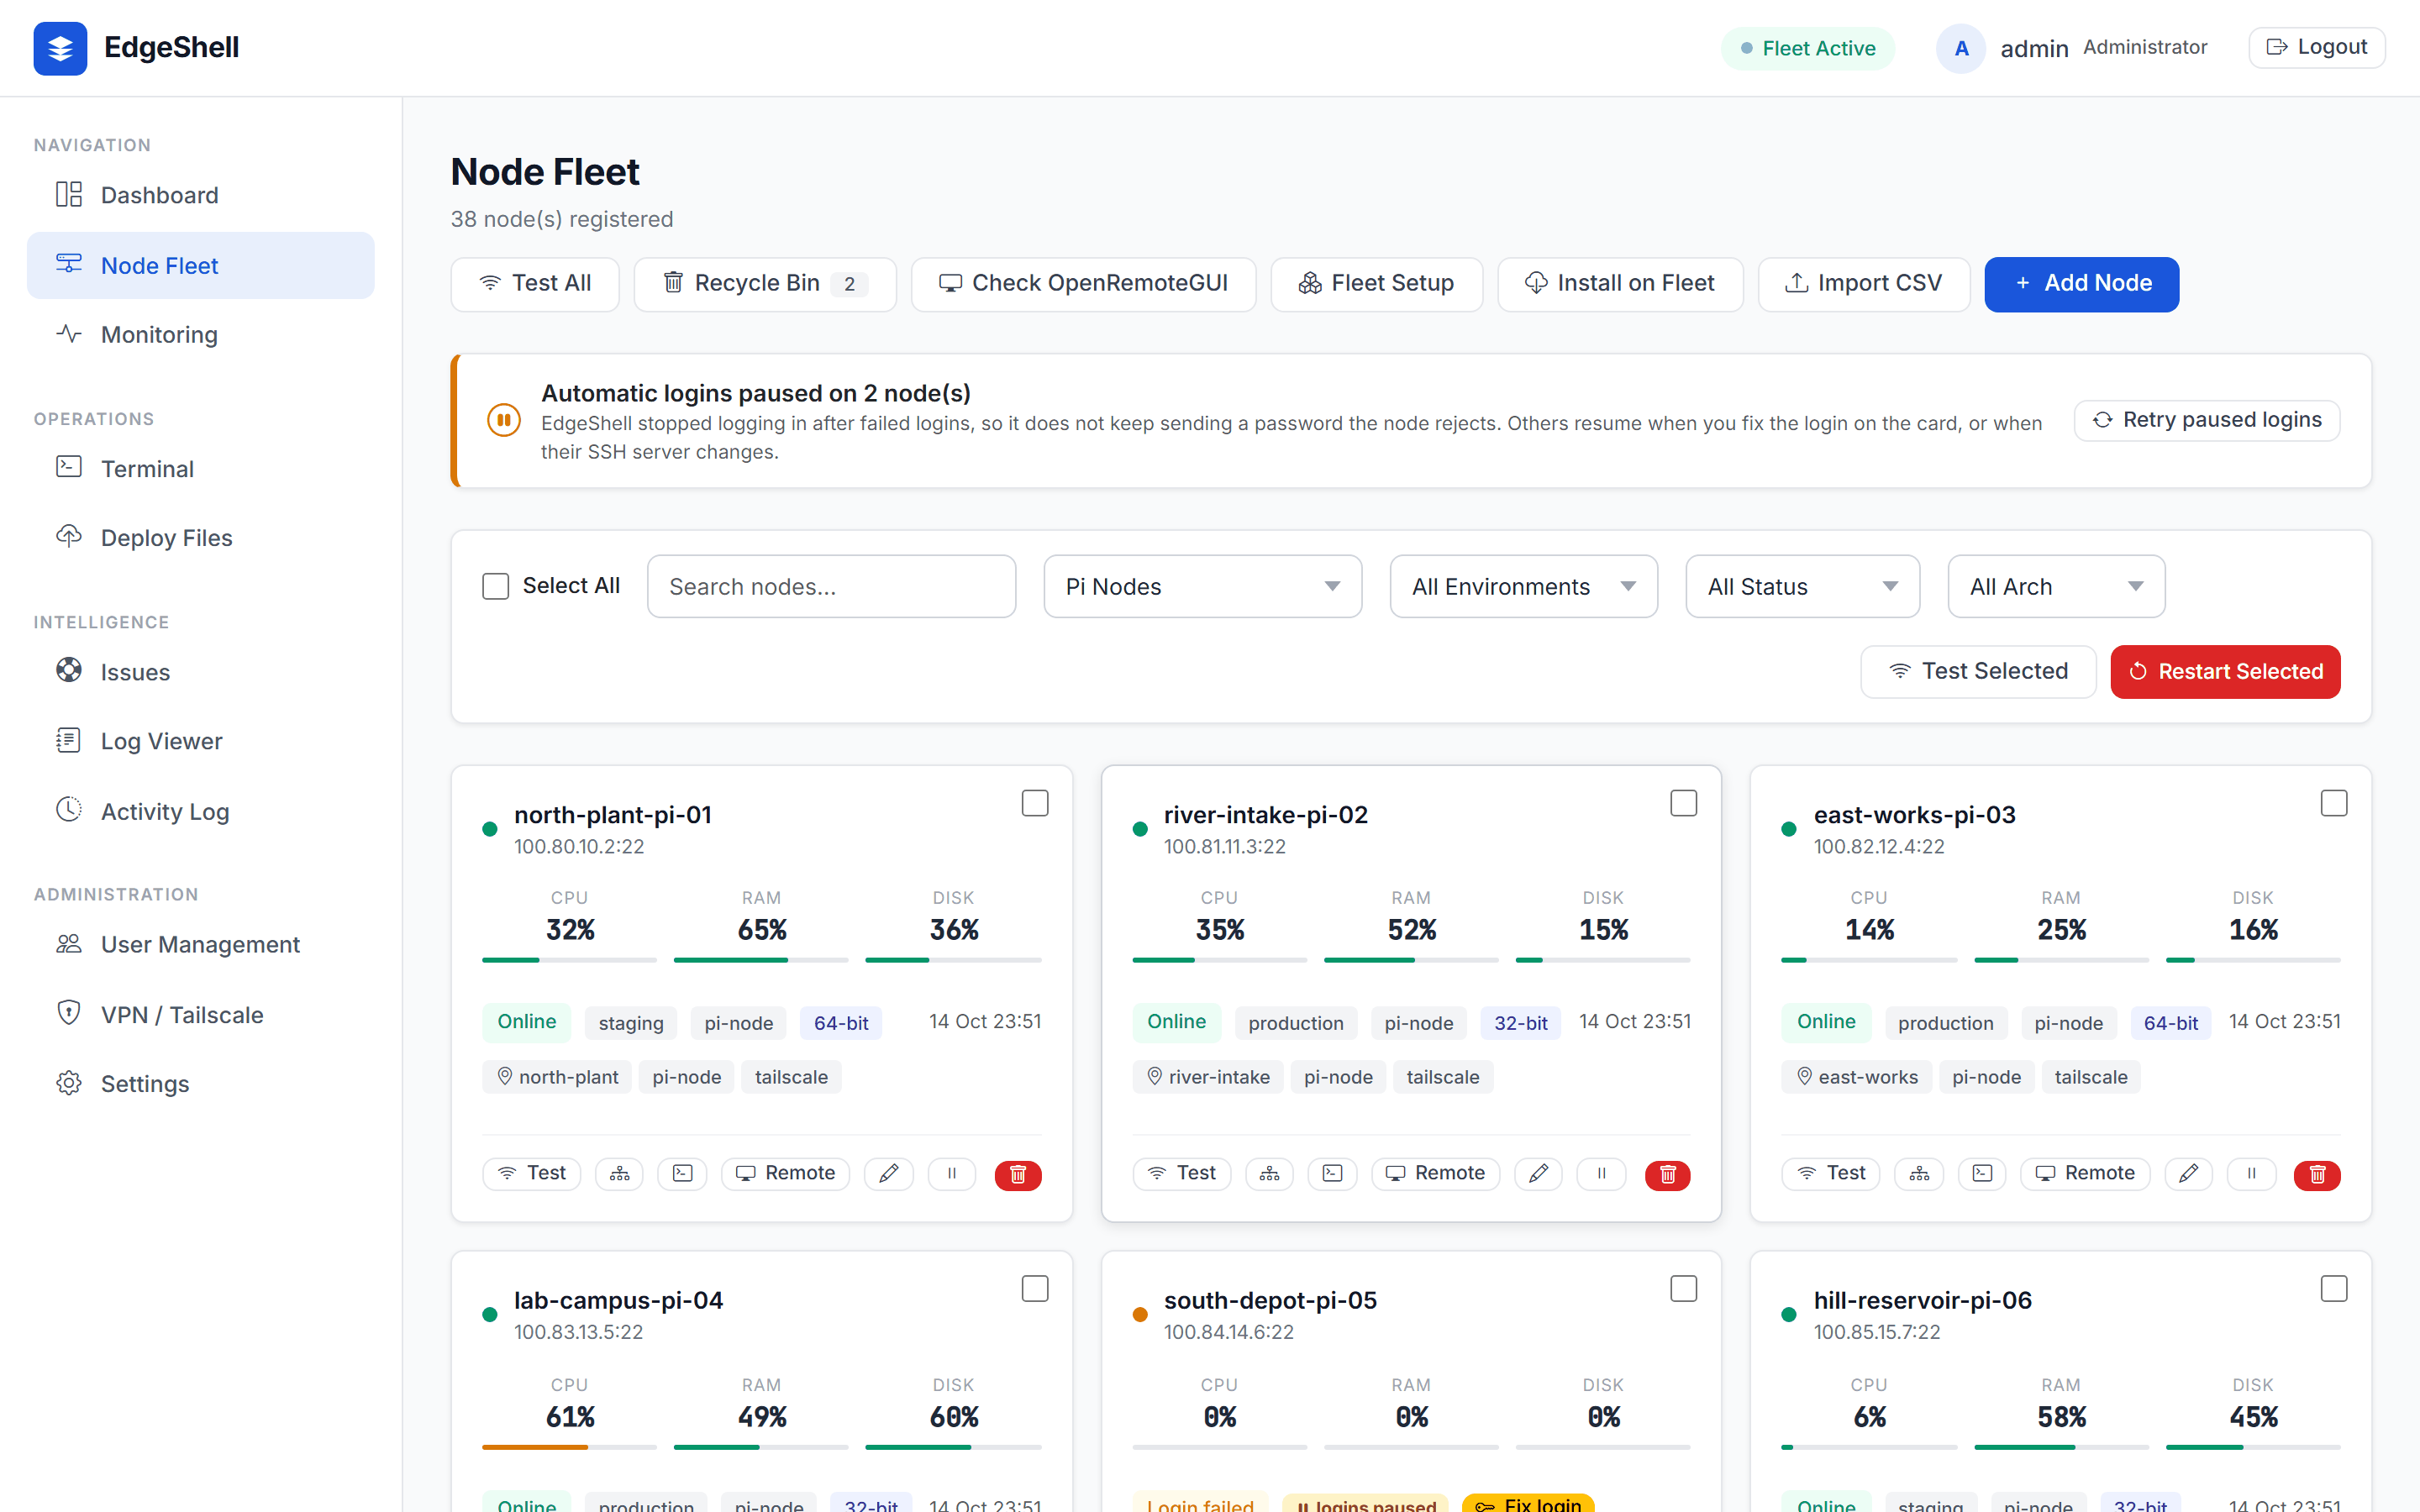Screen dimensions: 2420x1512
Task: Click north-plant location pin tag
Action: tap(557, 1077)
